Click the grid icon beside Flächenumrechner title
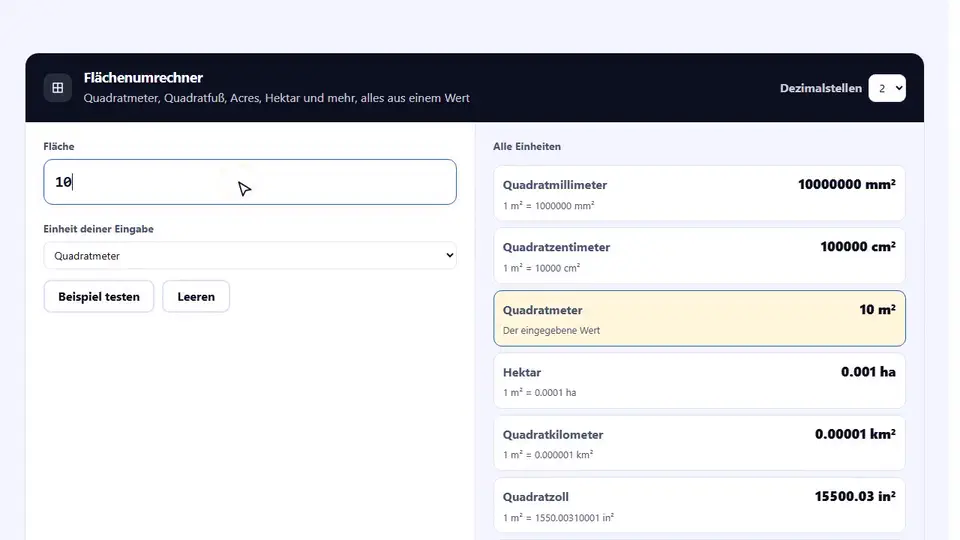 coord(58,88)
